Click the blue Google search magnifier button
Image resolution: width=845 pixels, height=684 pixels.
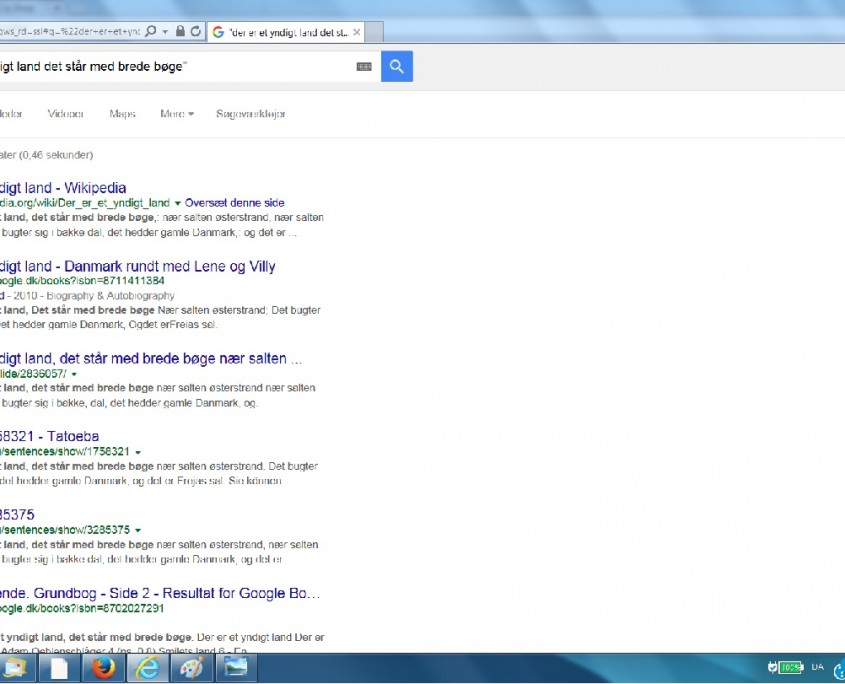(396, 67)
